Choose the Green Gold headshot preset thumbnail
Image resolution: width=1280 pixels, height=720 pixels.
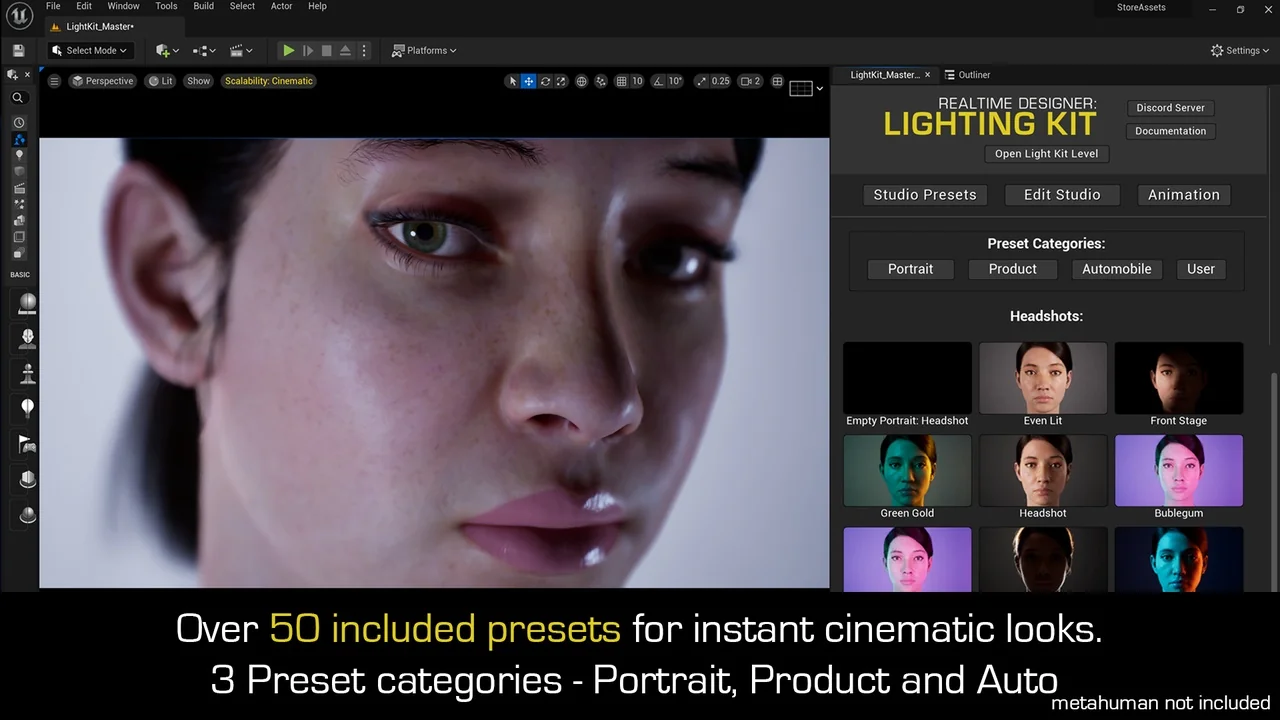point(907,471)
